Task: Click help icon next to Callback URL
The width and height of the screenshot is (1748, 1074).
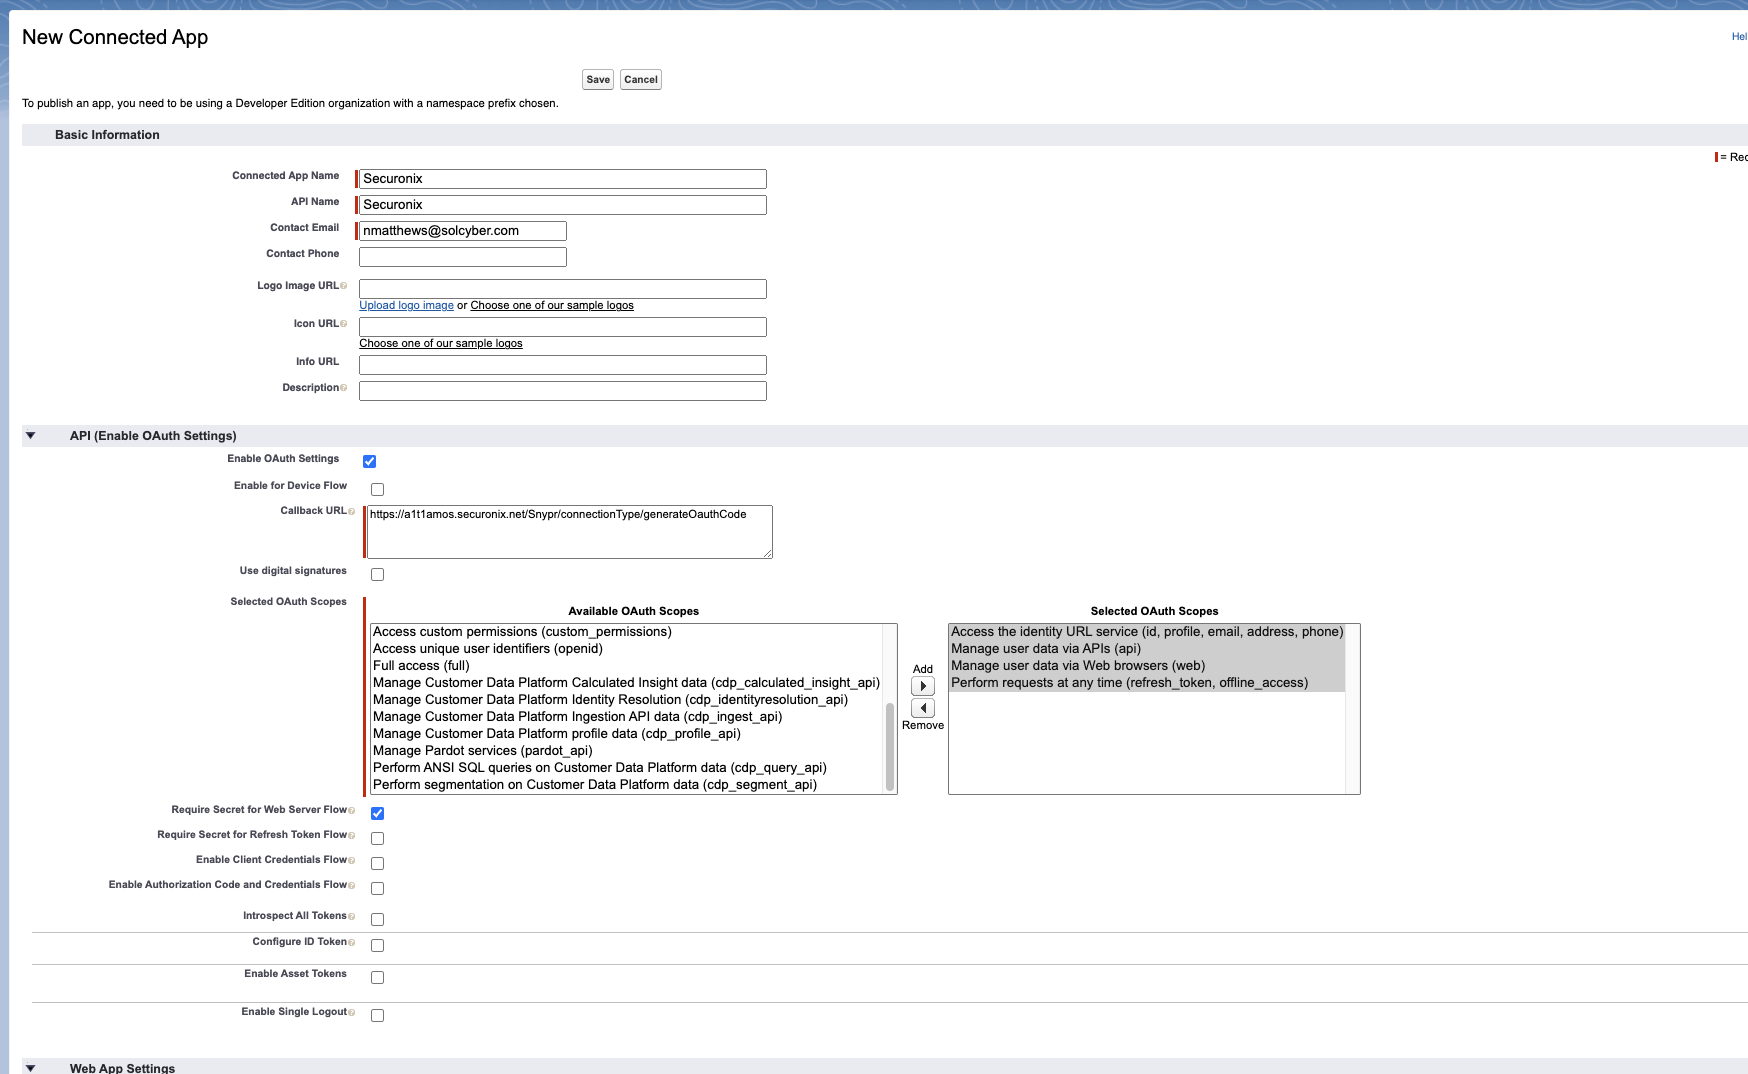Action: coord(351,511)
